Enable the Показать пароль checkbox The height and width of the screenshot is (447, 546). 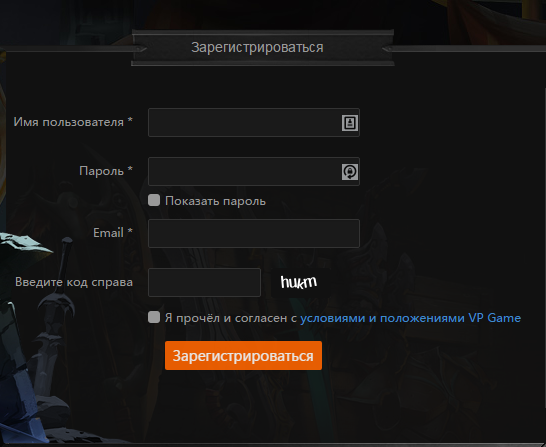[154, 200]
